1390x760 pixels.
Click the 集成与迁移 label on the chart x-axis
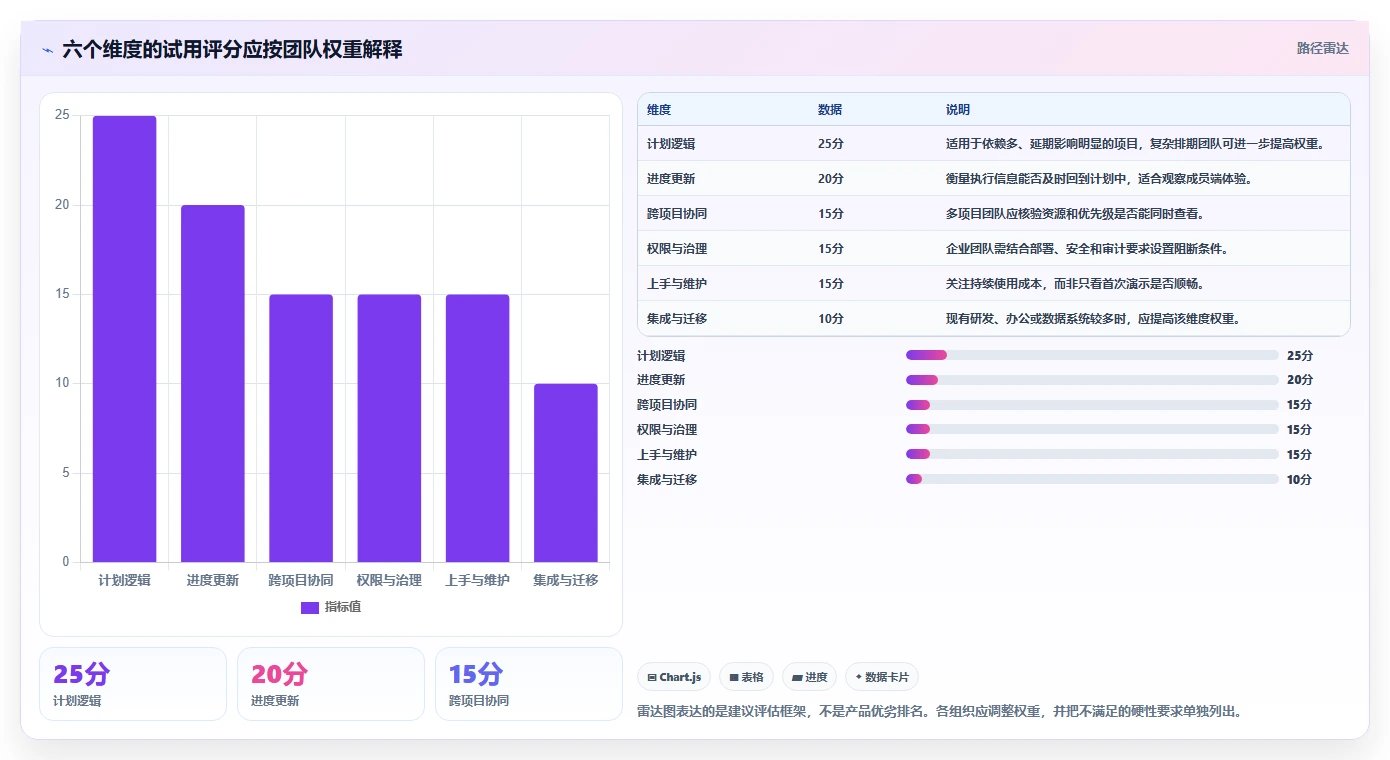(566, 580)
